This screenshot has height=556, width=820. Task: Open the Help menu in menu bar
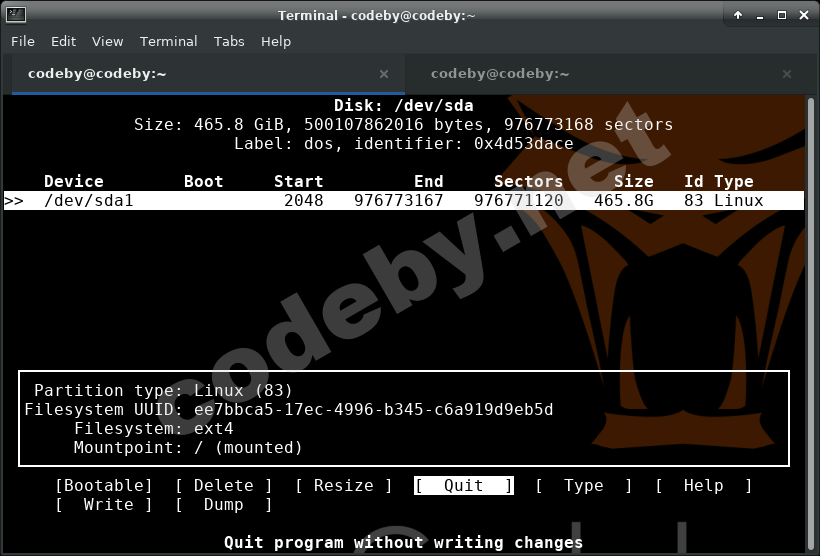point(276,41)
